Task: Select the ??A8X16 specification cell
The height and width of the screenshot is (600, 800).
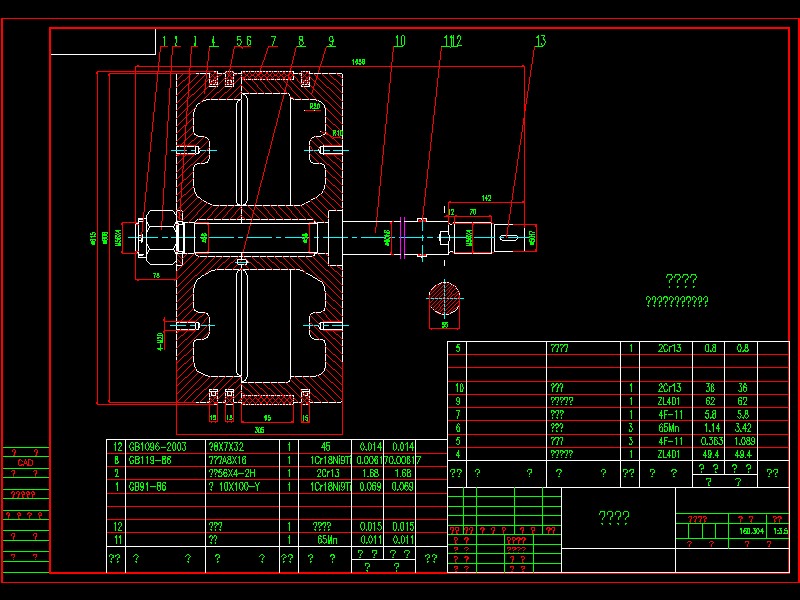Action: [227, 460]
